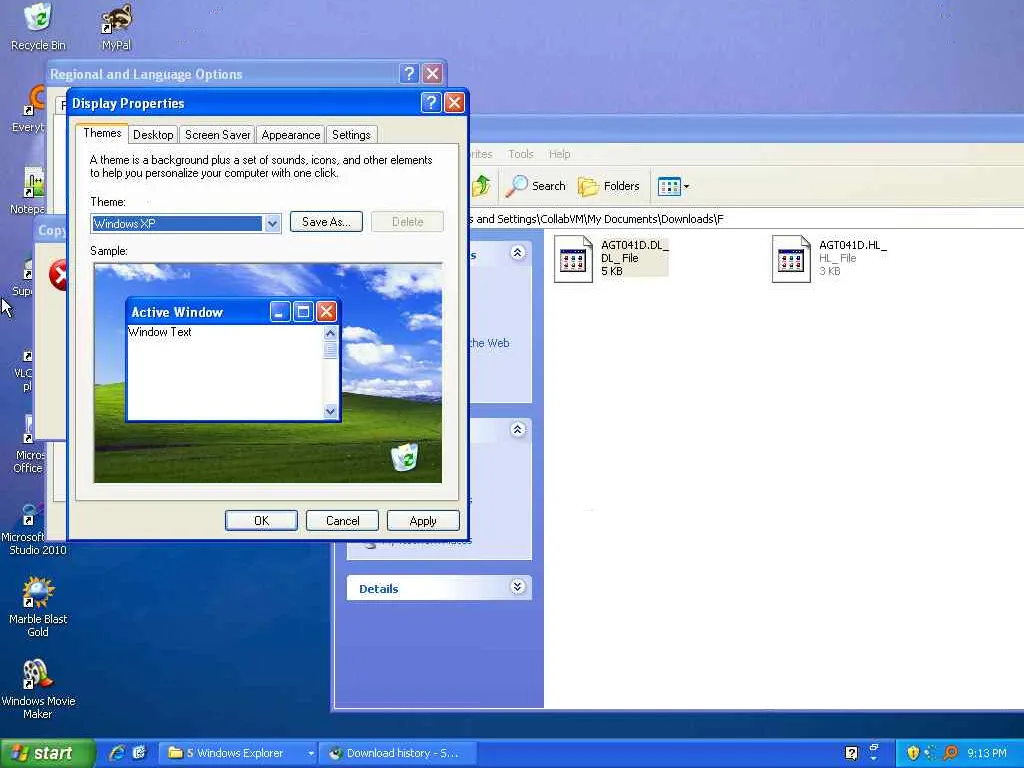
Task: Open Windows Movie Maker desktop shortcut
Action: 38,689
